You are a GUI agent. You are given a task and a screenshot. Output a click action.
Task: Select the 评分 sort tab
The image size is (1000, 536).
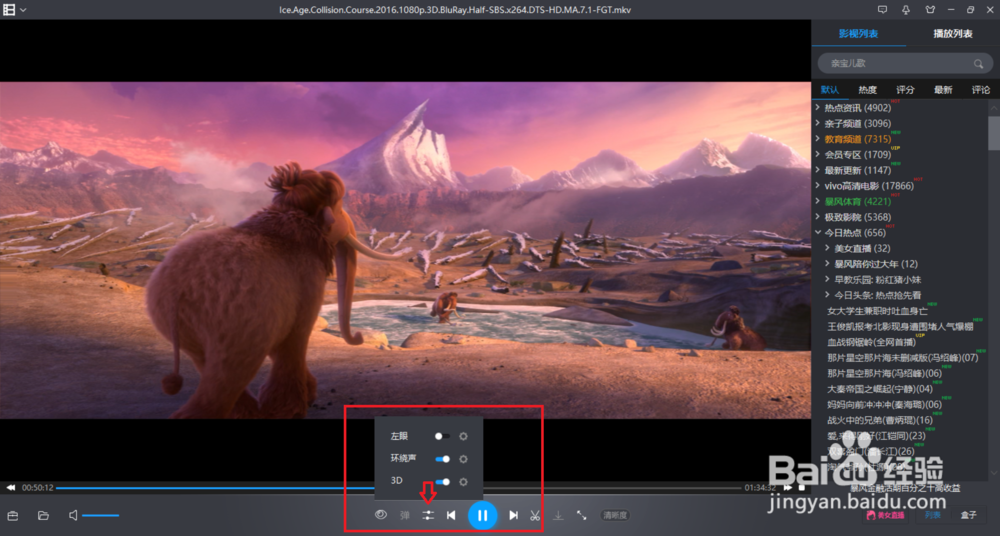pos(905,90)
